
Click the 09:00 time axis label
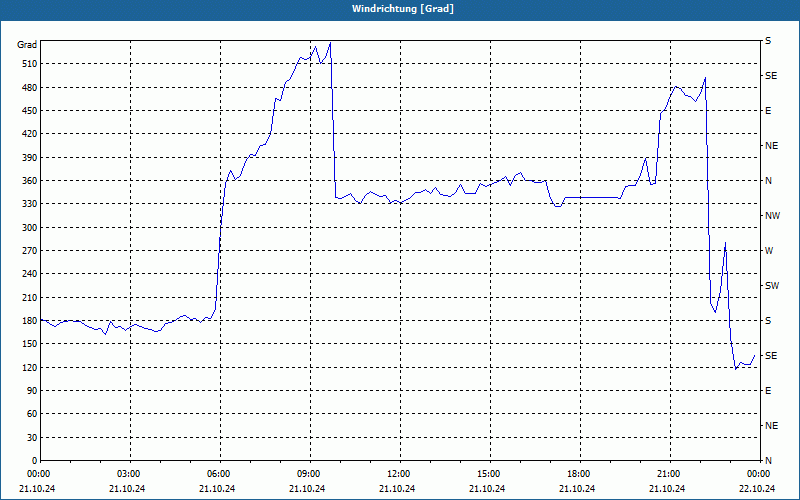[310, 474]
